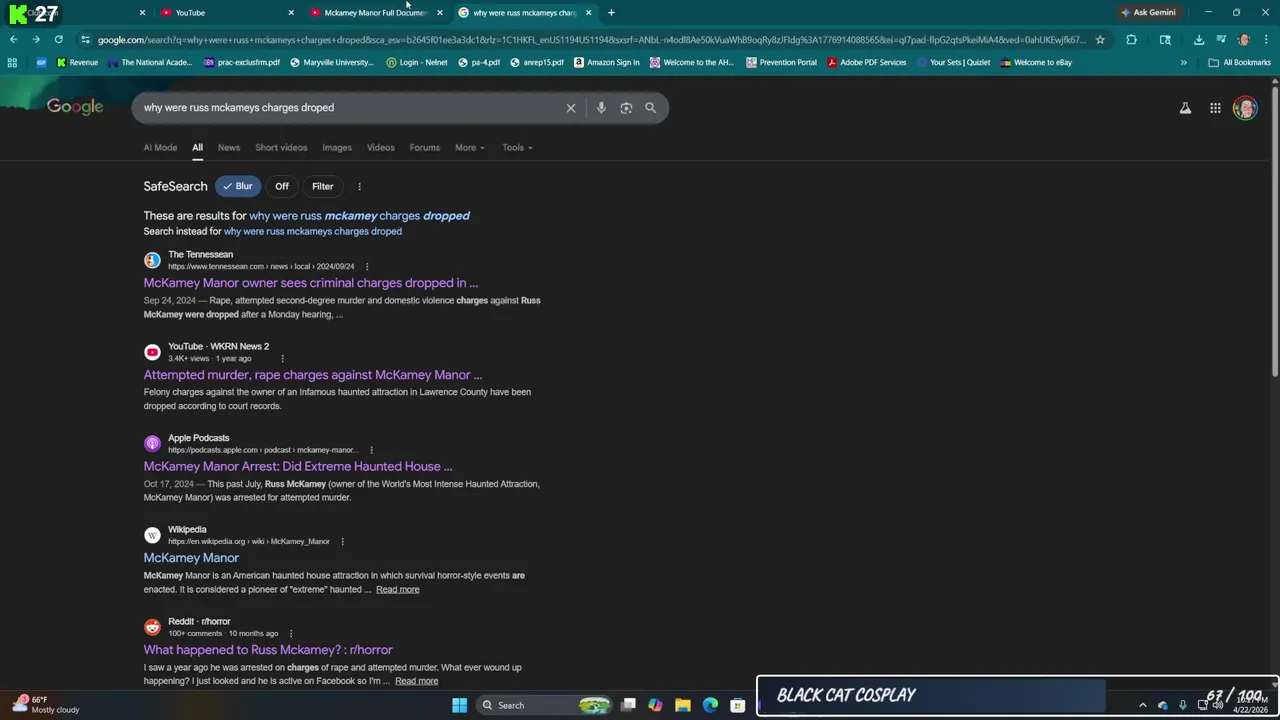
Task: Start a voice search with the microphone
Action: pyautogui.click(x=601, y=108)
